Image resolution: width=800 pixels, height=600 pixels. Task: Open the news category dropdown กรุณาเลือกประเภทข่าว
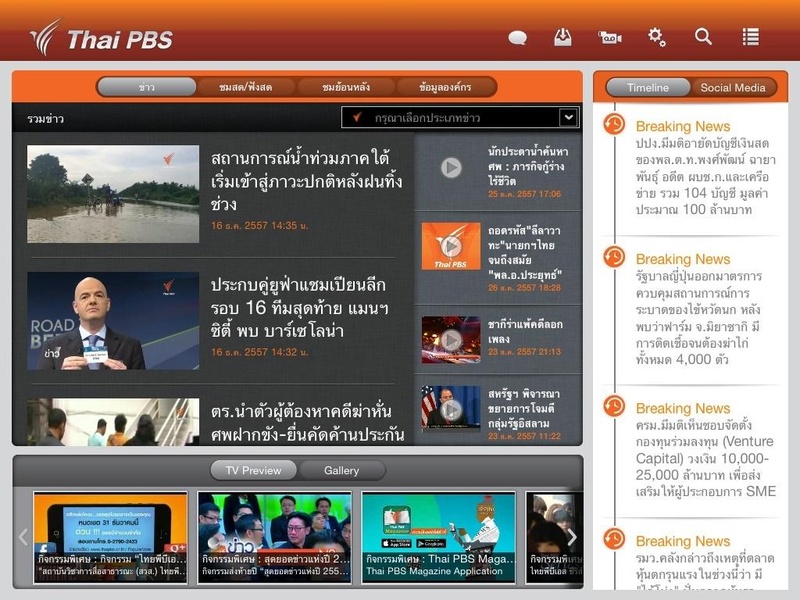pos(460,118)
